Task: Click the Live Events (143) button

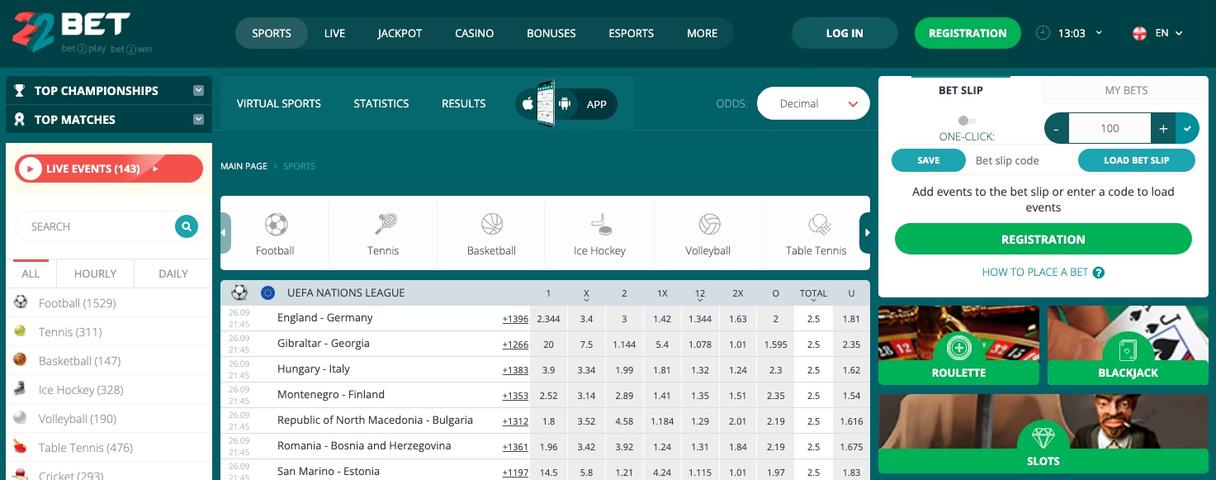Action: [109, 169]
